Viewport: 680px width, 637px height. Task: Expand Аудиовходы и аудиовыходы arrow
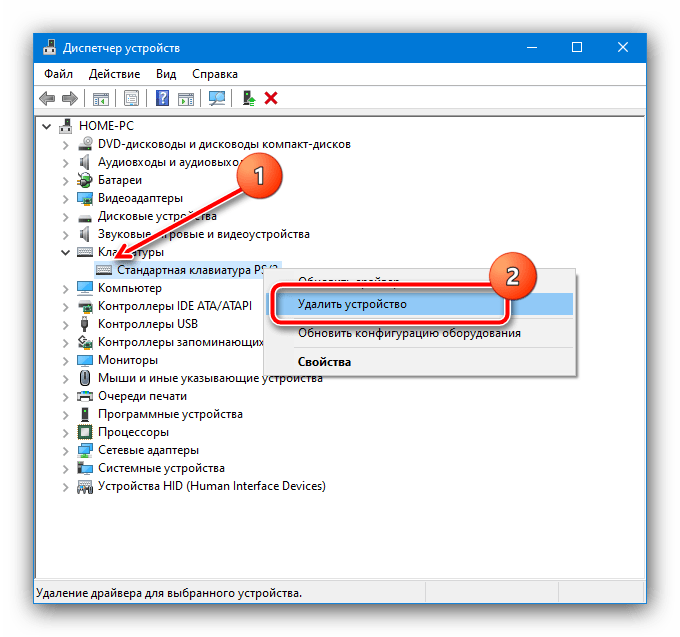65,163
